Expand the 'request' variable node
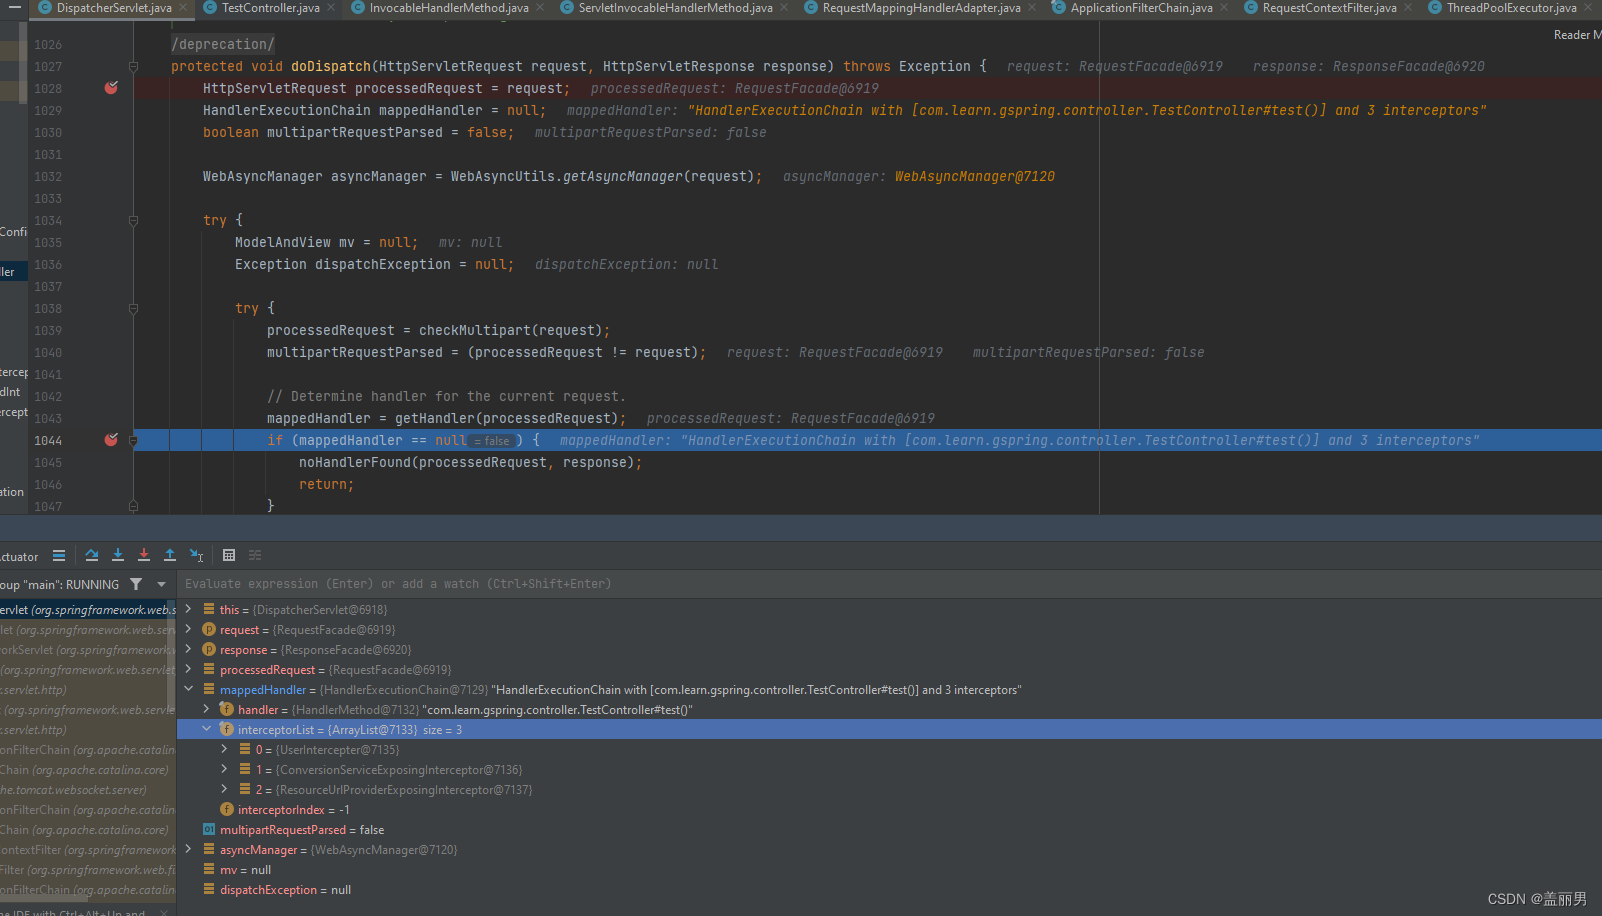The height and width of the screenshot is (916, 1602). [x=188, y=629]
